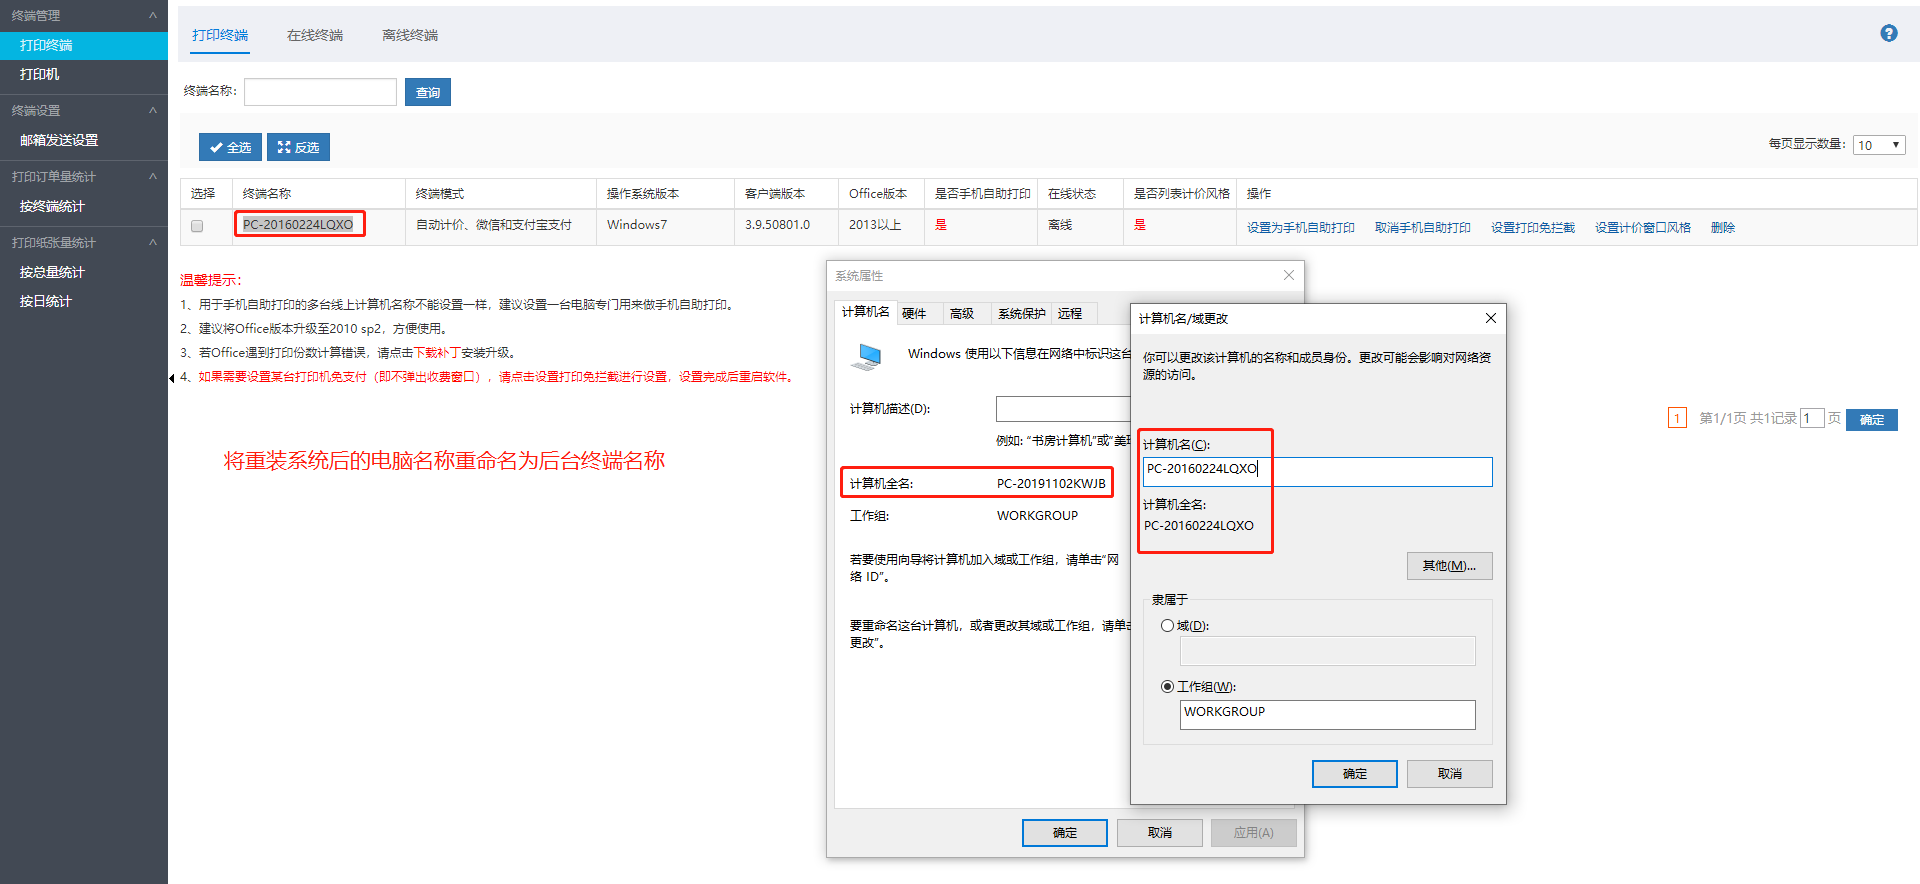Select the 域(D) radio button
Image resolution: width=1920 pixels, height=884 pixels.
pos(1167,625)
